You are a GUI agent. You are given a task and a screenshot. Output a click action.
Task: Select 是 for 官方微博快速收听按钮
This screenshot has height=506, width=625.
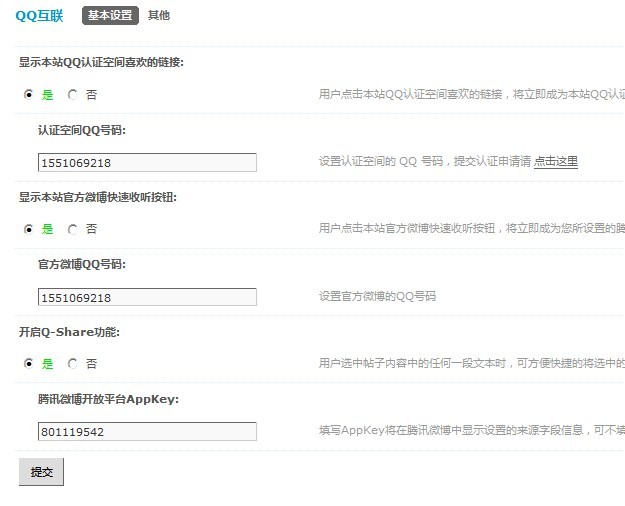coord(29,229)
